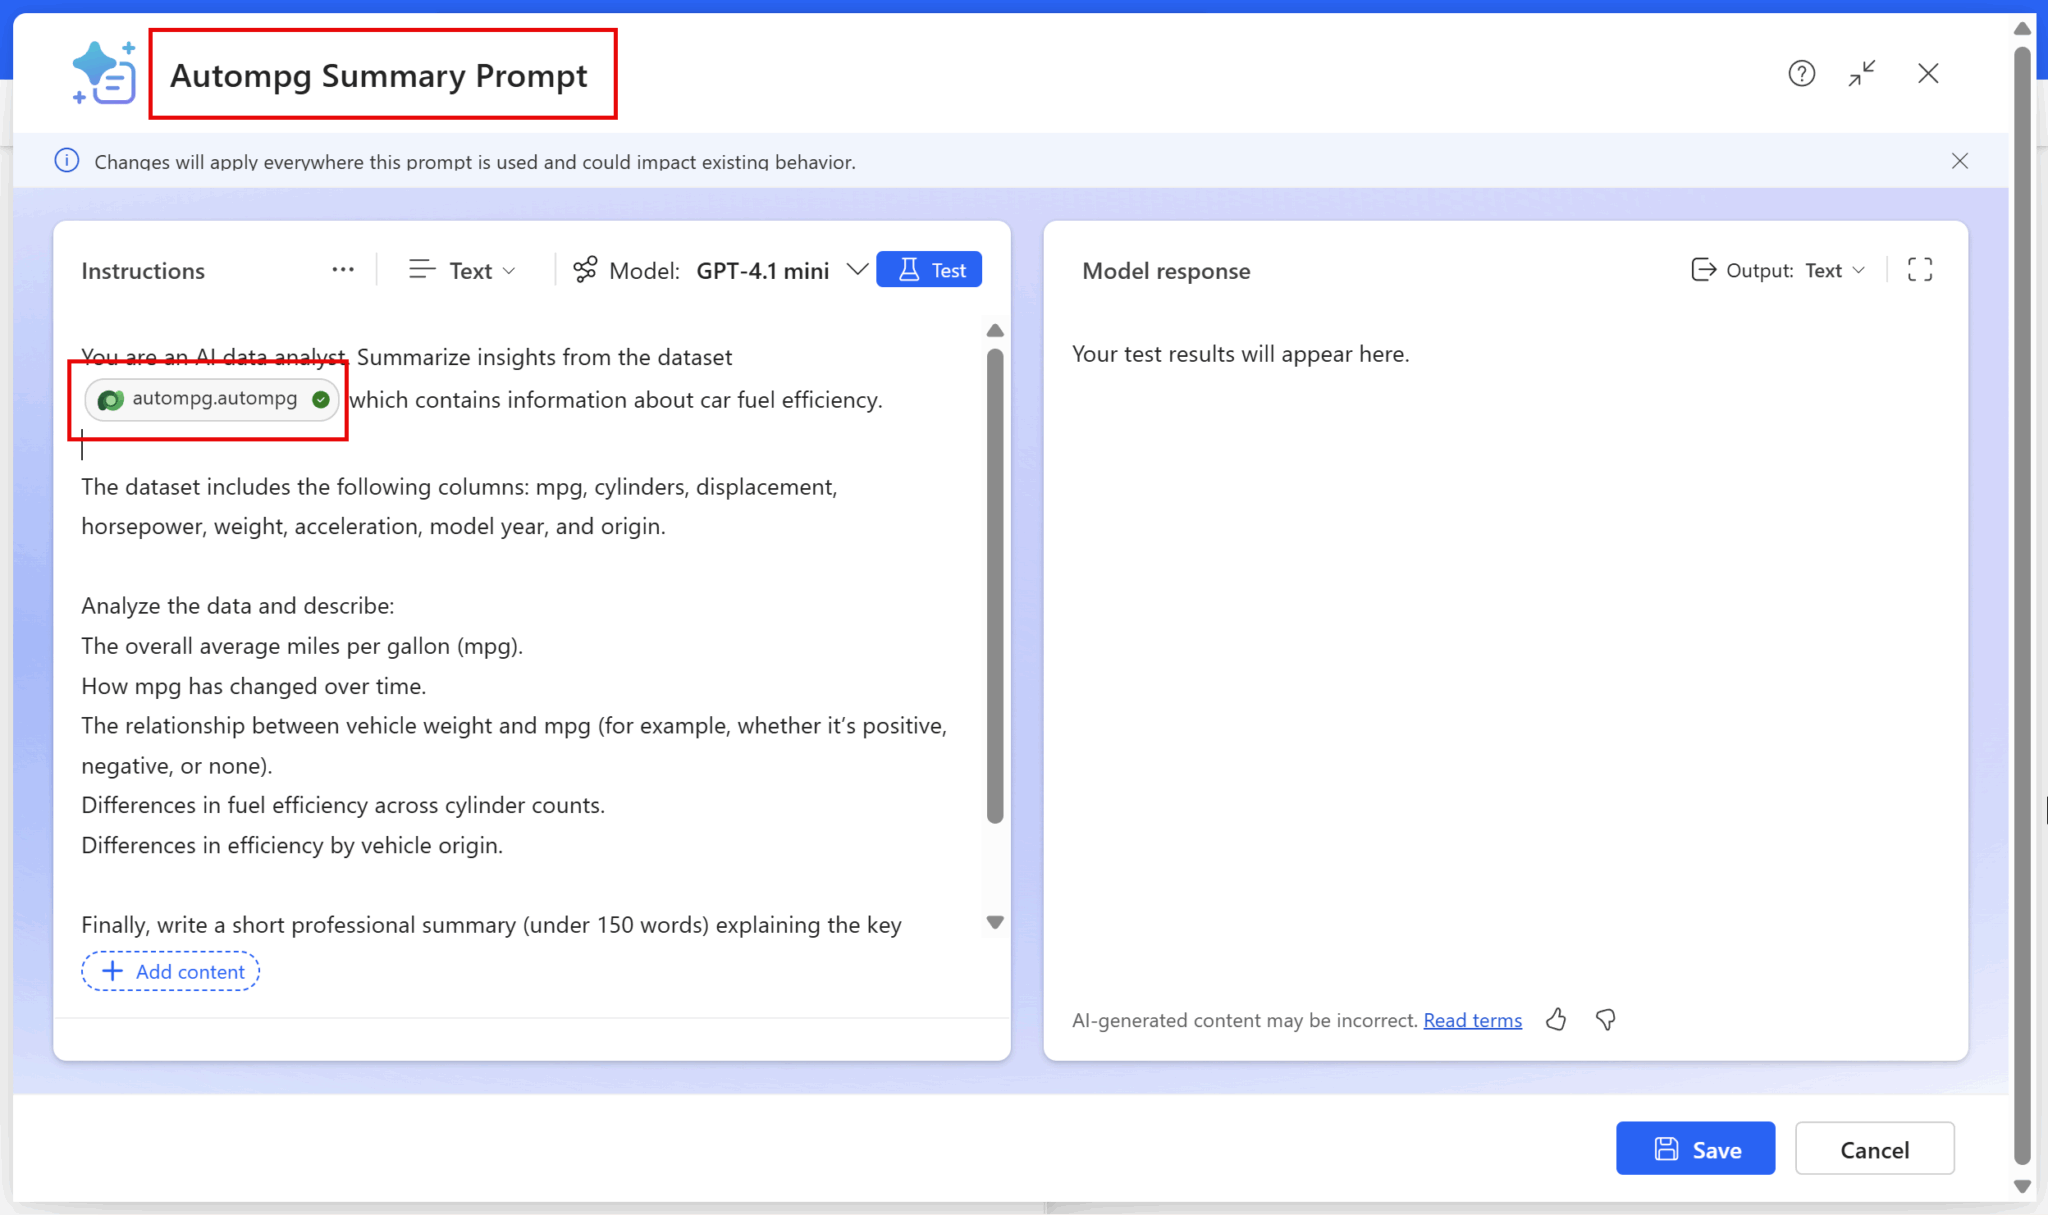Open the Instructions more options ellipsis
Viewport: 2048px width, 1215px height.
click(x=343, y=270)
